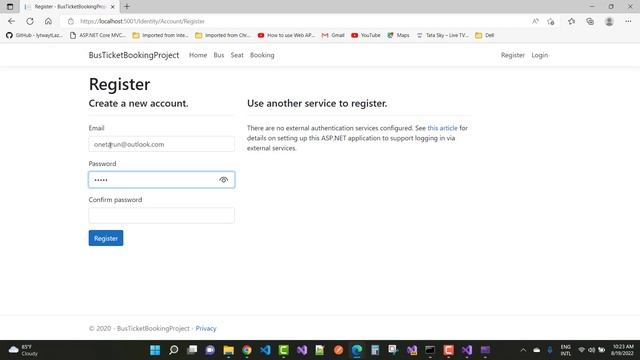The height and width of the screenshot is (360, 640).
Task: Open the ASP.NET Core MVC bookmark
Action: coord(98,35)
